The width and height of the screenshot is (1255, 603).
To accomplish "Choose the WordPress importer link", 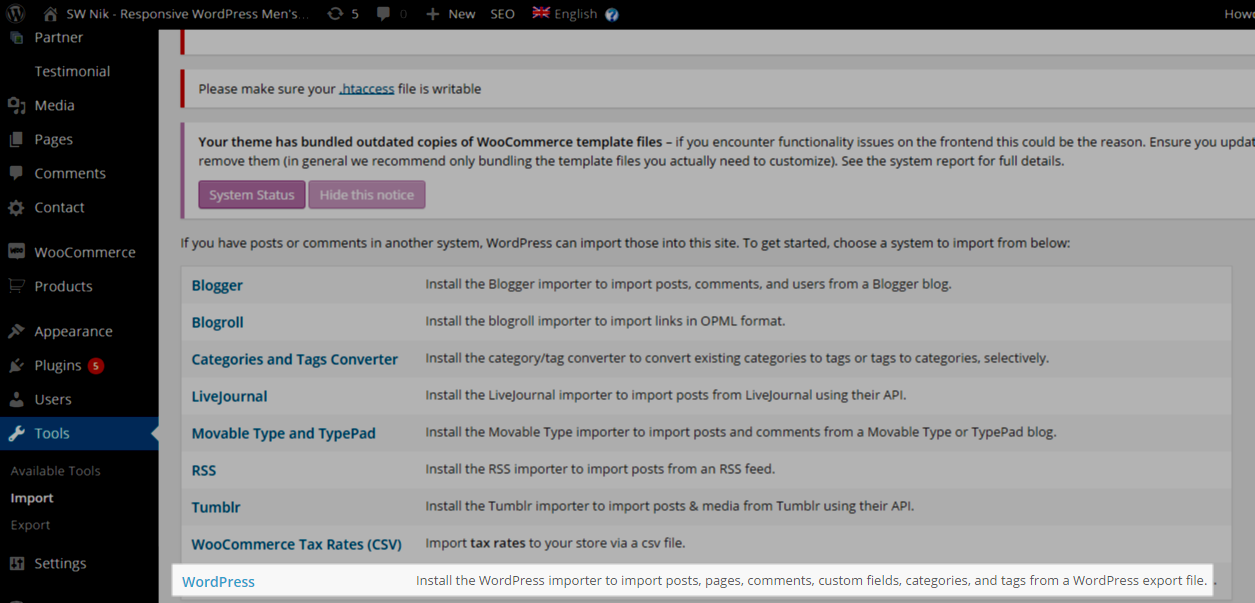I will 218,581.
